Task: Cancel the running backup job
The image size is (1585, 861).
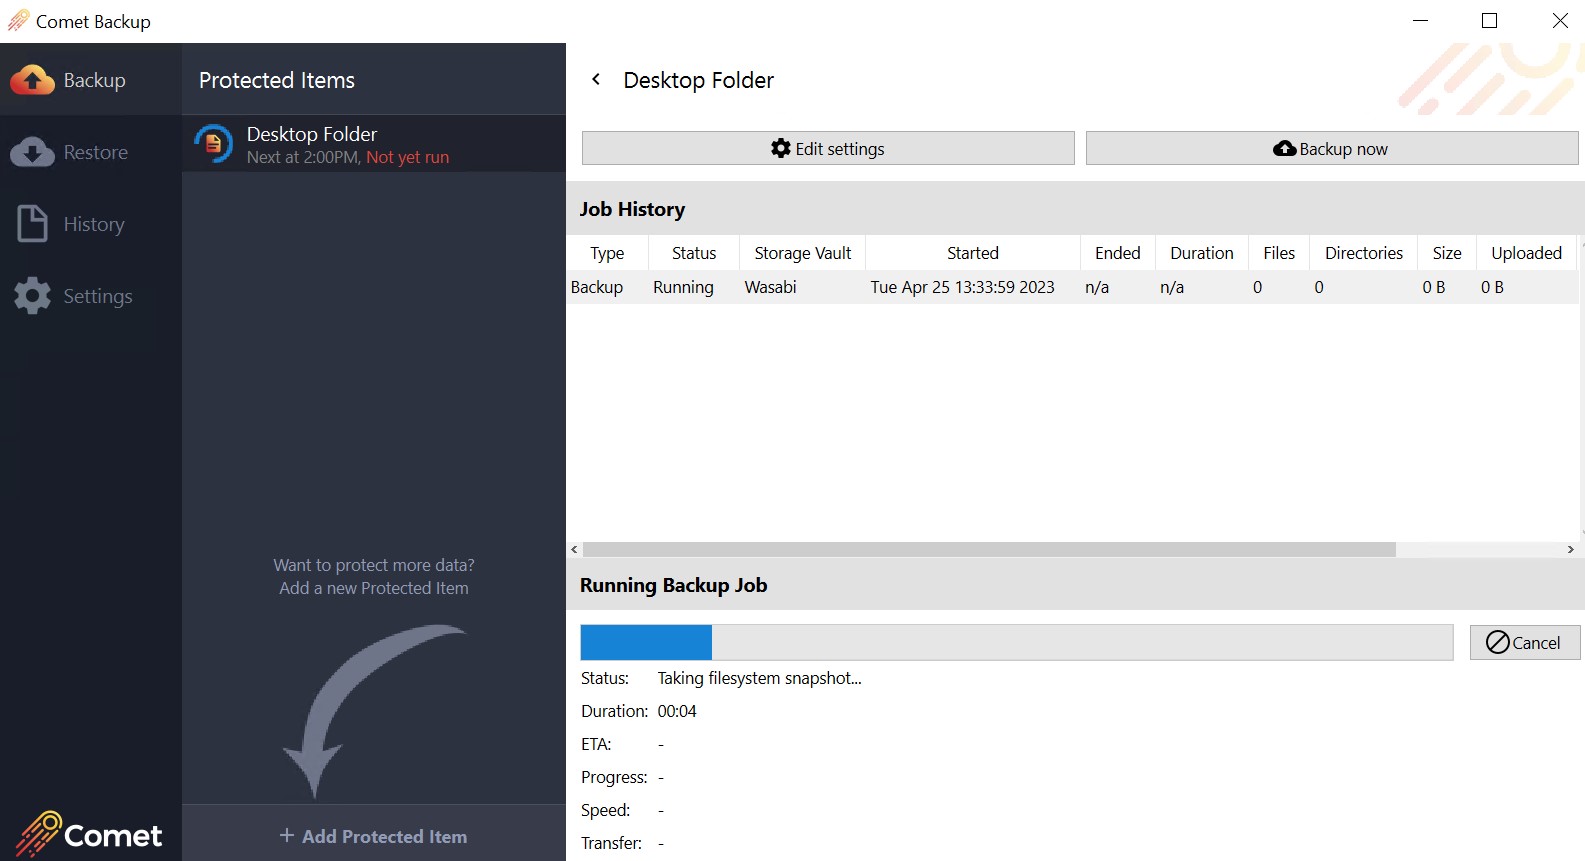Action: 1525,642
